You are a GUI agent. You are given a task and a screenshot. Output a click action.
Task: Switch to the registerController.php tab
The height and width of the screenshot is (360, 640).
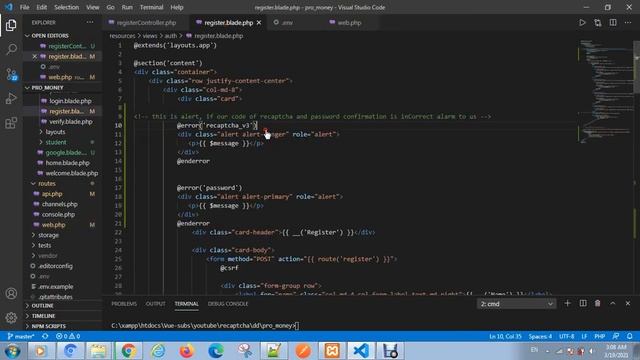[146, 23]
